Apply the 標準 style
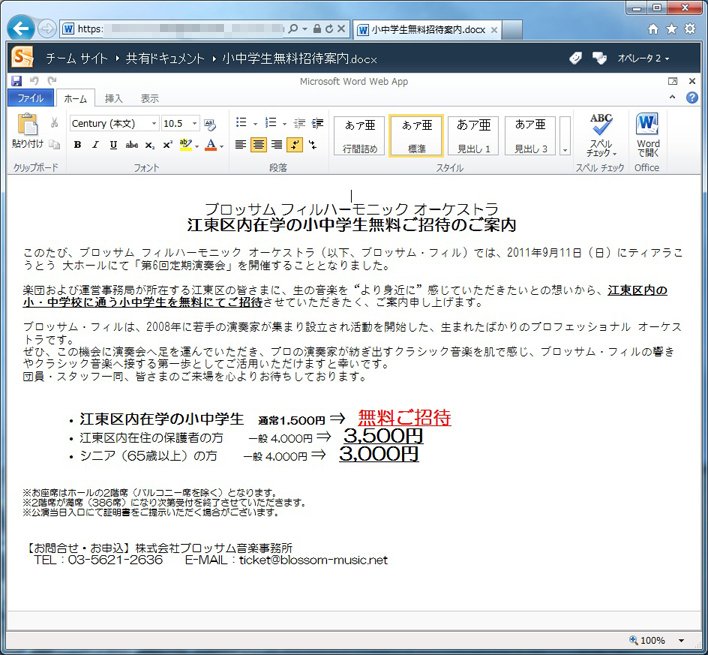This screenshot has width=708, height=655. click(x=416, y=135)
